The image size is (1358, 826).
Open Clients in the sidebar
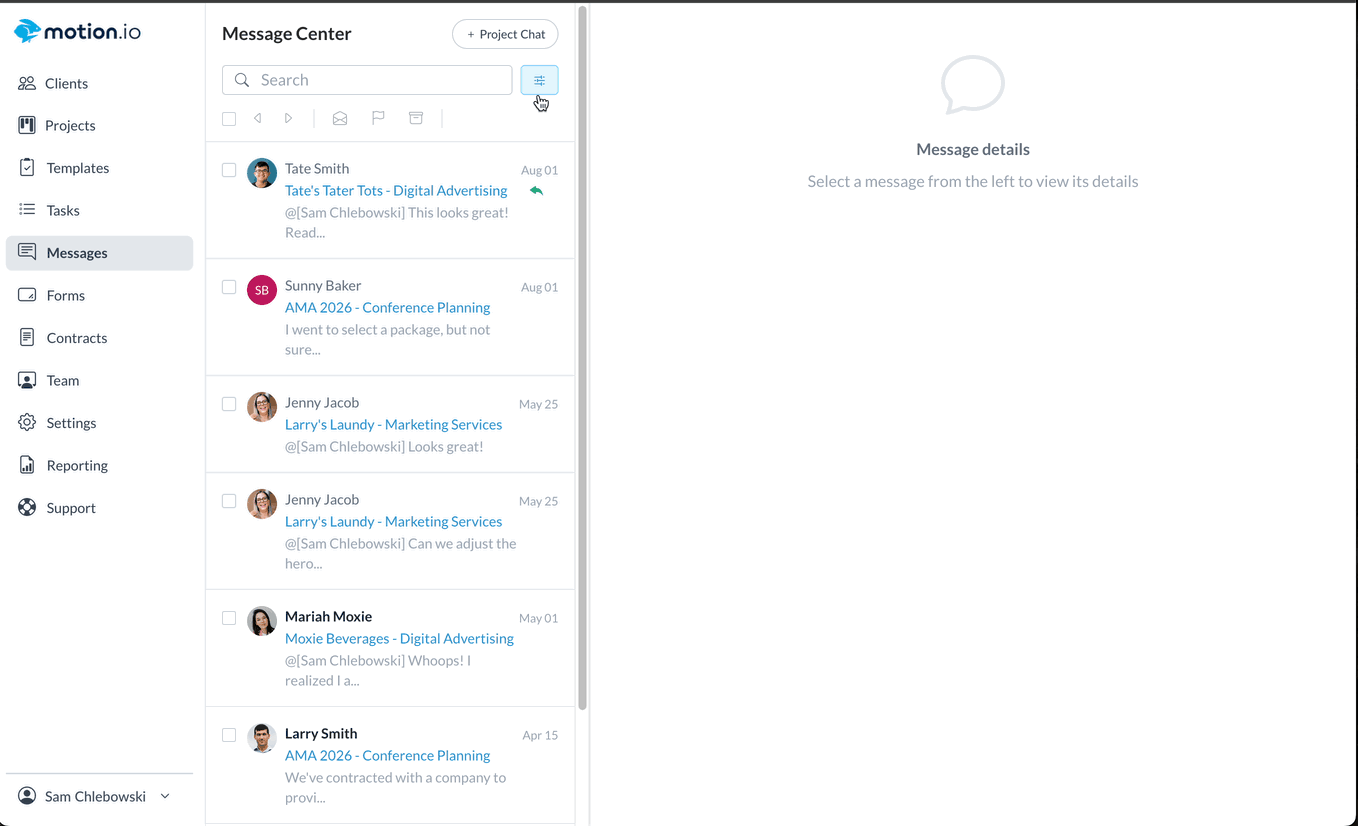point(66,83)
